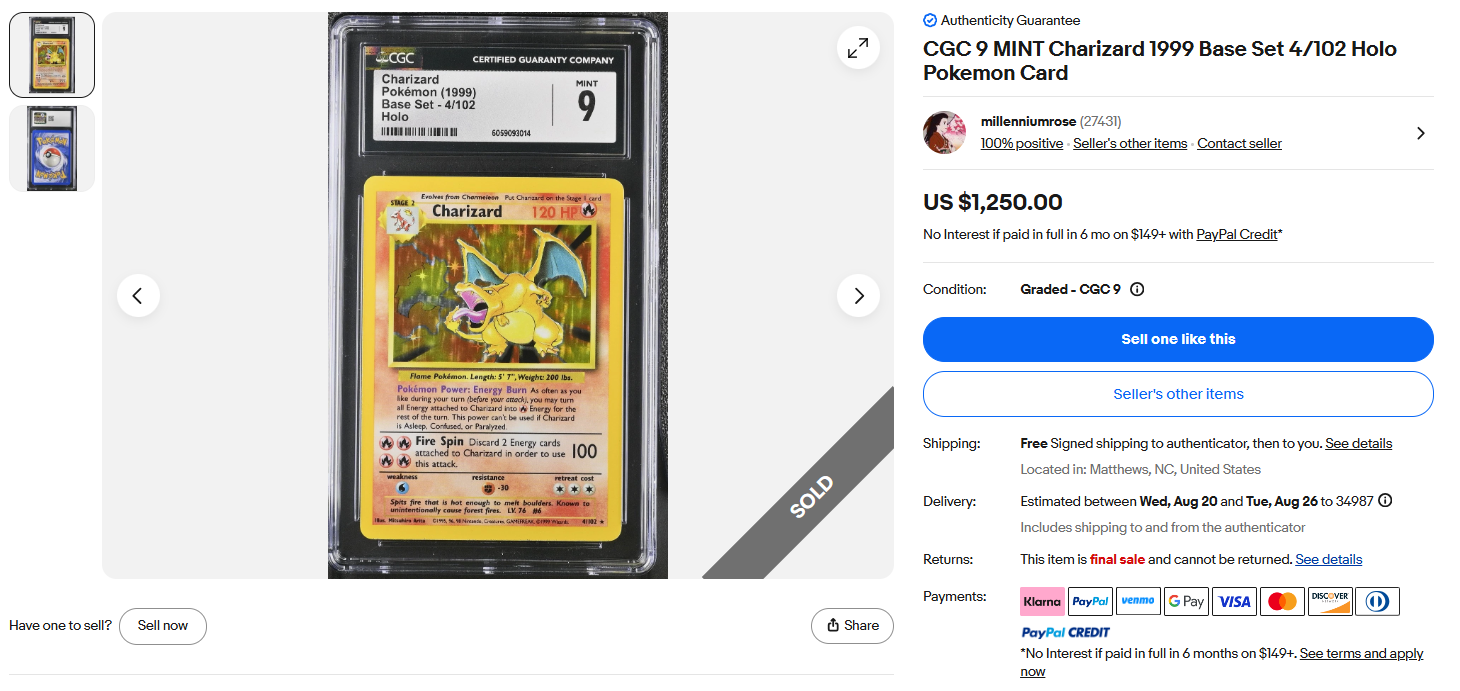The height and width of the screenshot is (691, 1460).
Task: Click the Share button
Action: tap(852, 626)
